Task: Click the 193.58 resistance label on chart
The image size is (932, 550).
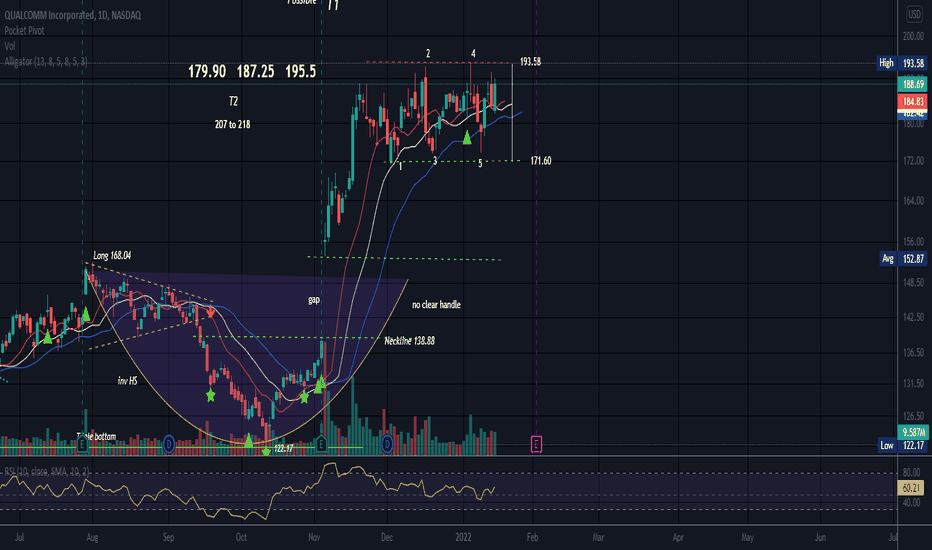Action: point(530,61)
